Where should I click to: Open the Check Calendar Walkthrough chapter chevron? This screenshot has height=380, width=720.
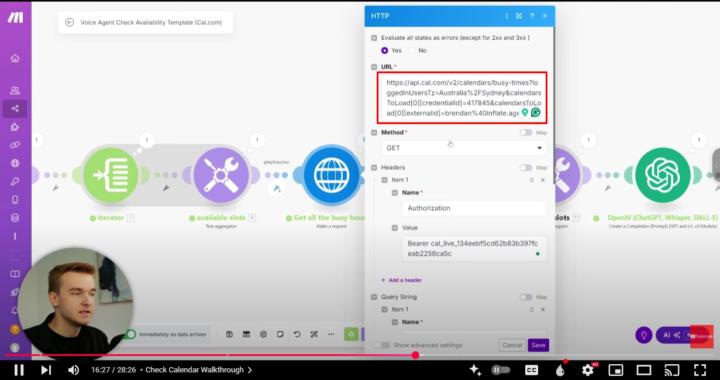pos(250,370)
